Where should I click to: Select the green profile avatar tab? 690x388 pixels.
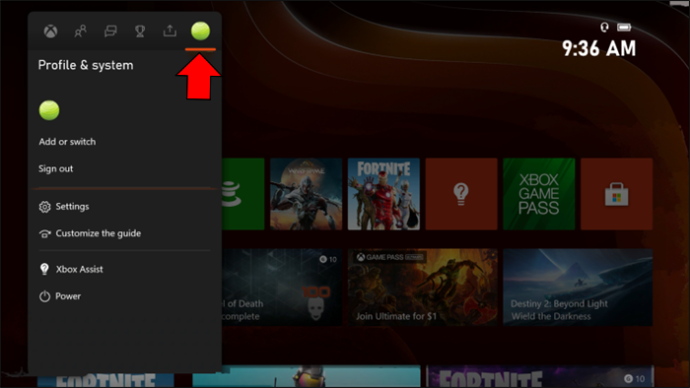point(200,31)
